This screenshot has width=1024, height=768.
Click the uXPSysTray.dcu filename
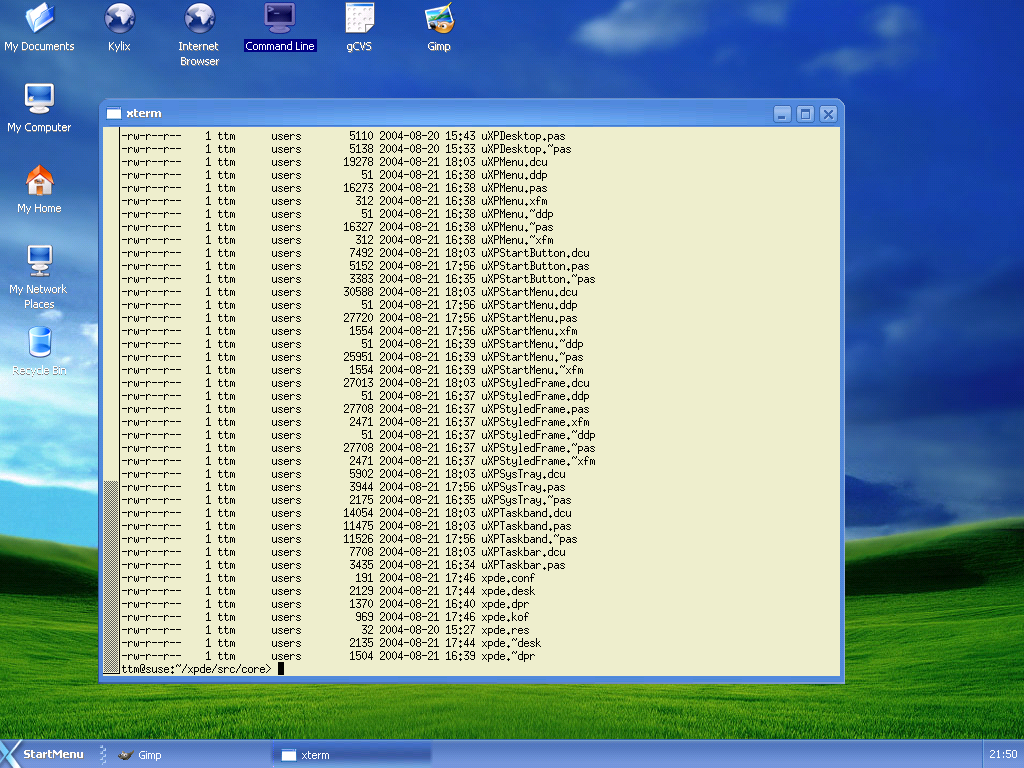pyautogui.click(x=523, y=474)
